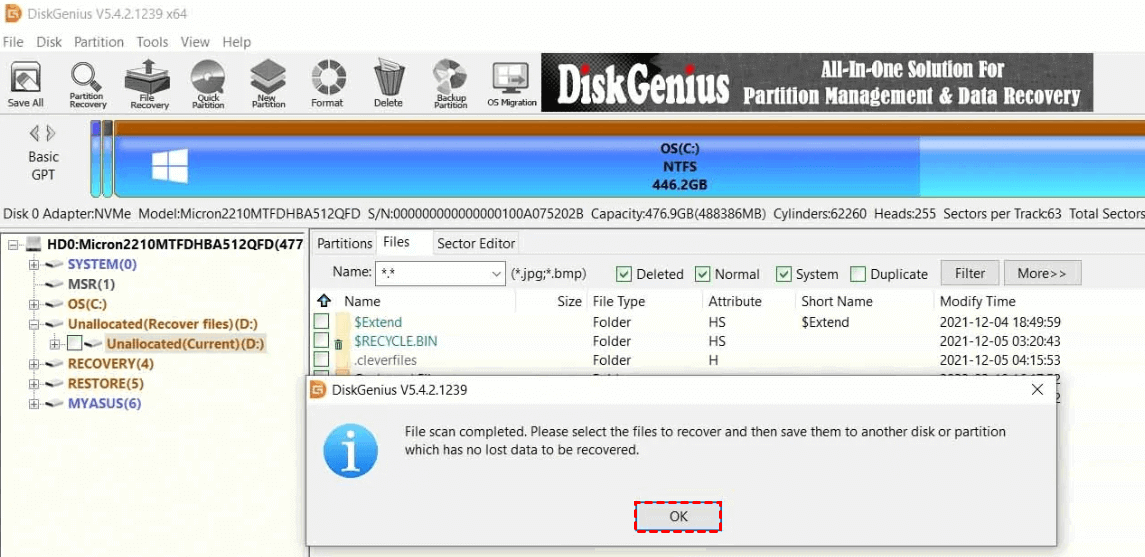
Task: Select the $Extend folder name
Action: (378, 322)
